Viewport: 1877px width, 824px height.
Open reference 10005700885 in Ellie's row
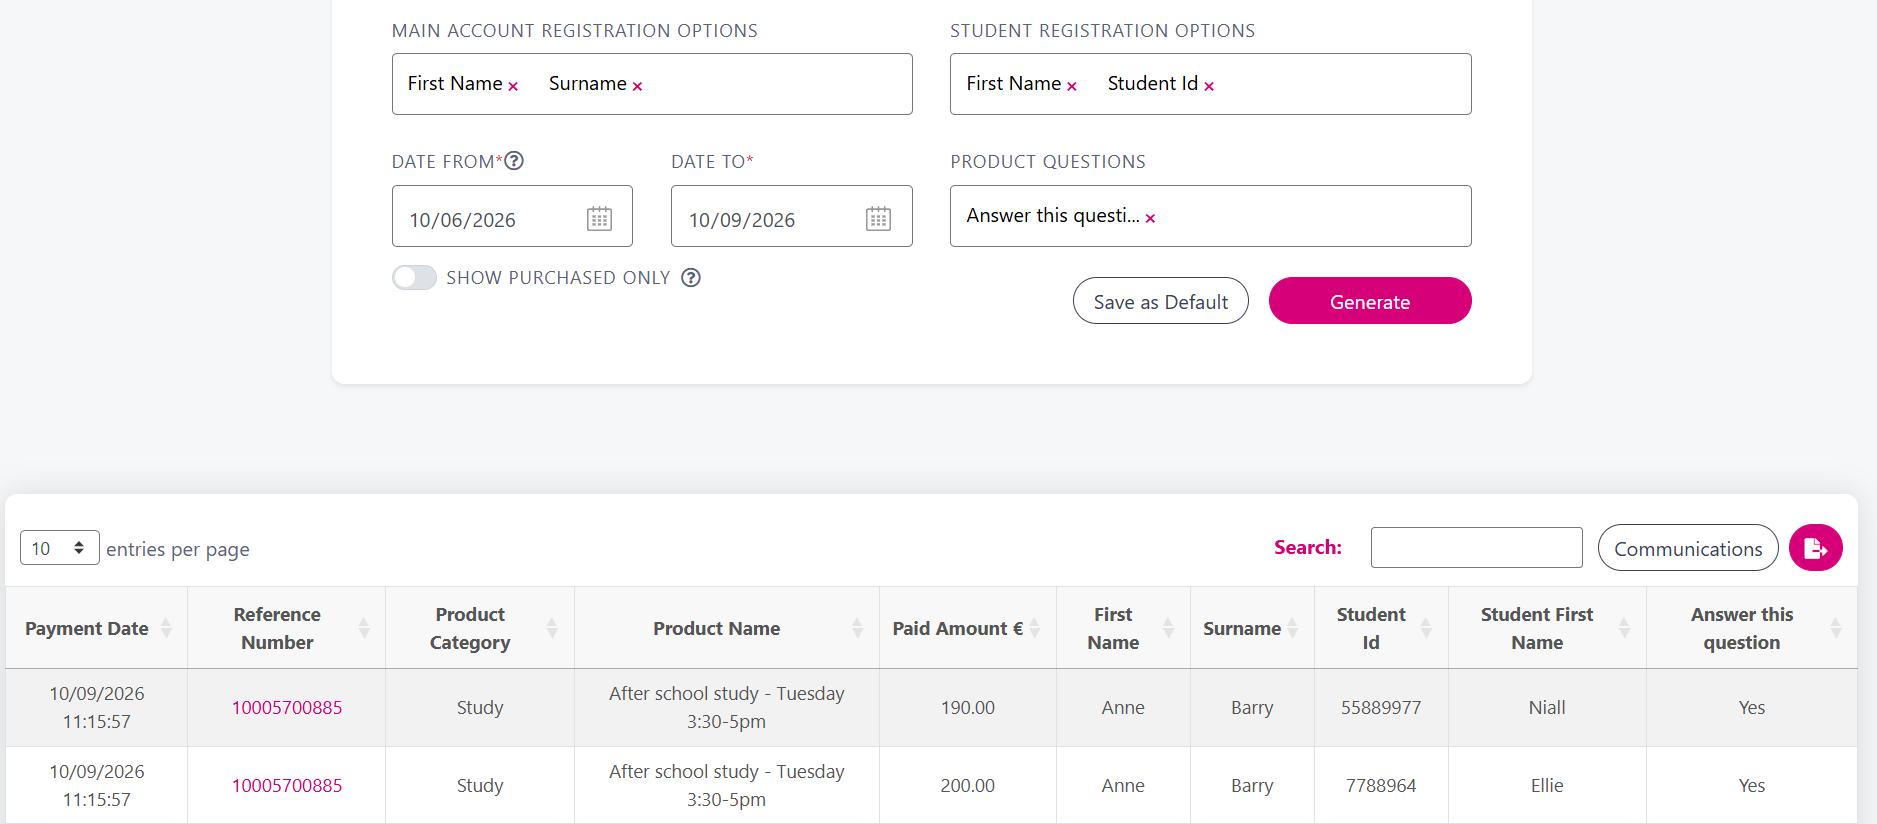(x=287, y=785)
